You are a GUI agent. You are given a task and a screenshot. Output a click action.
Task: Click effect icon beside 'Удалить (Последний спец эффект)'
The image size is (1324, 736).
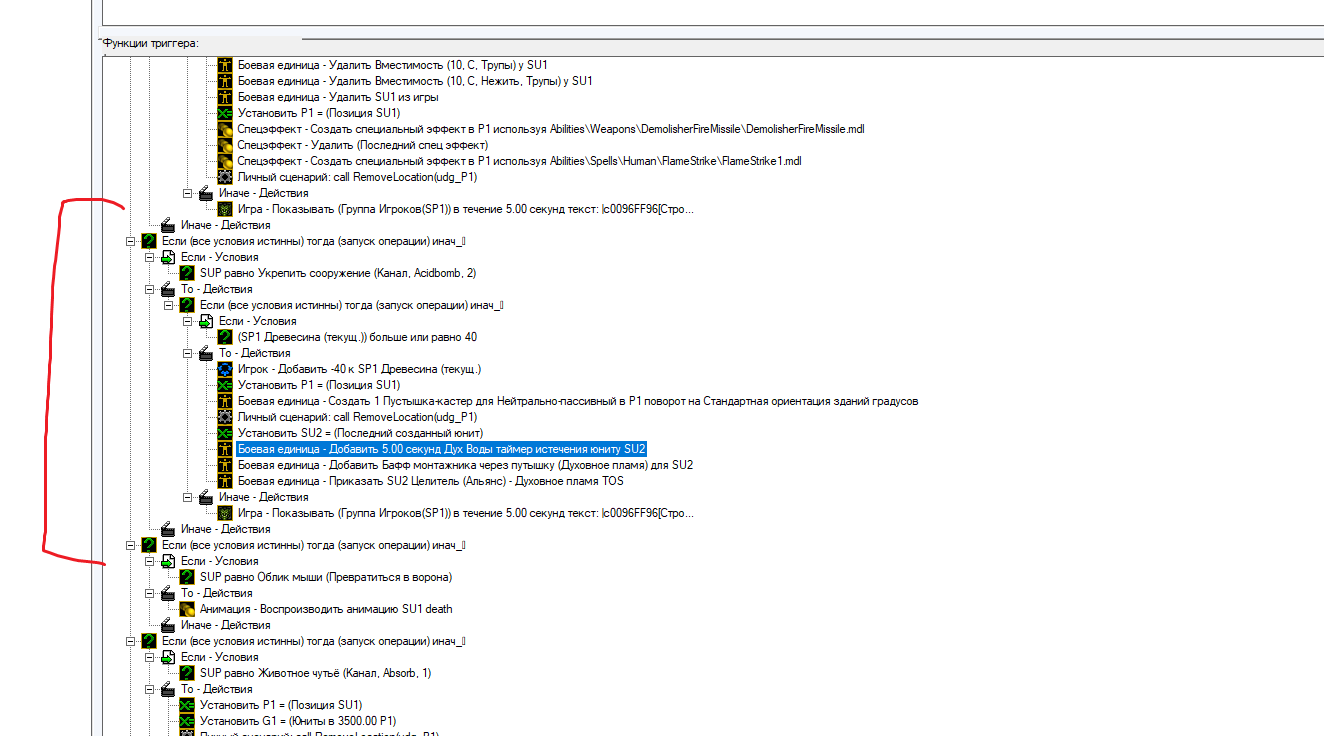pos(225,145)
